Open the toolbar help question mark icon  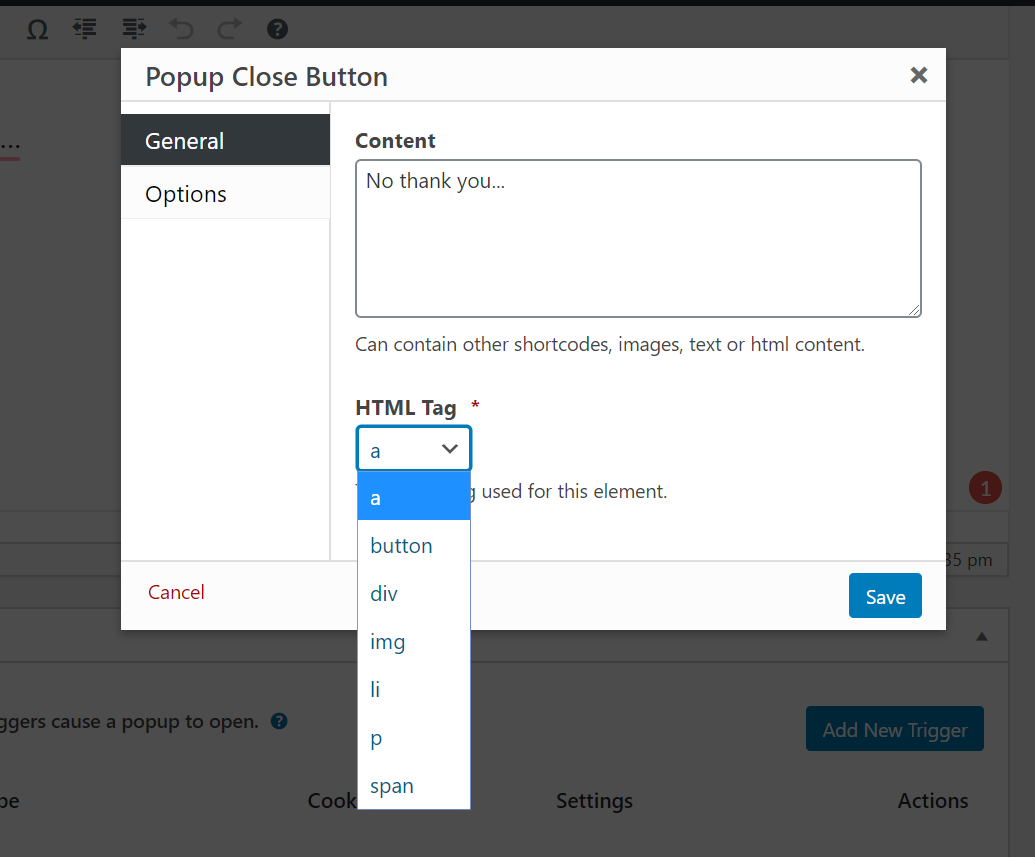(x=276, y=30)
